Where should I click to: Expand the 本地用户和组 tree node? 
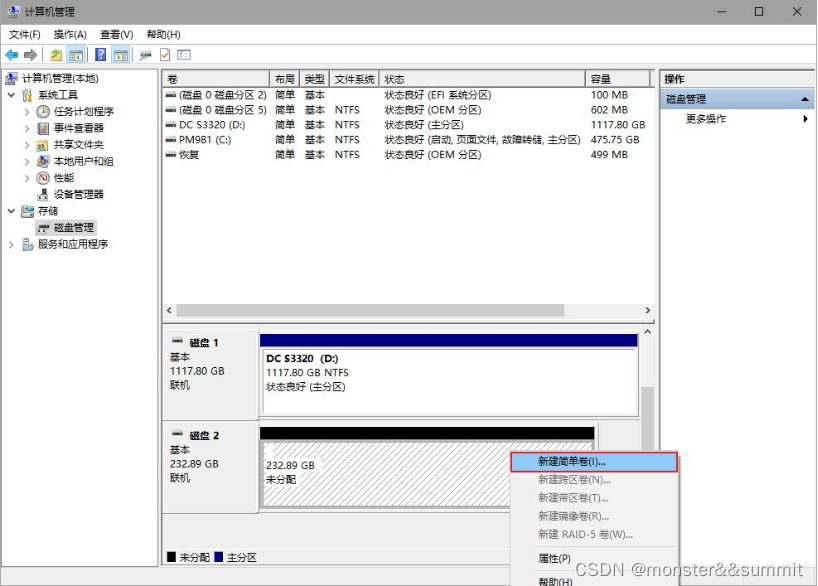click(27, 162)
